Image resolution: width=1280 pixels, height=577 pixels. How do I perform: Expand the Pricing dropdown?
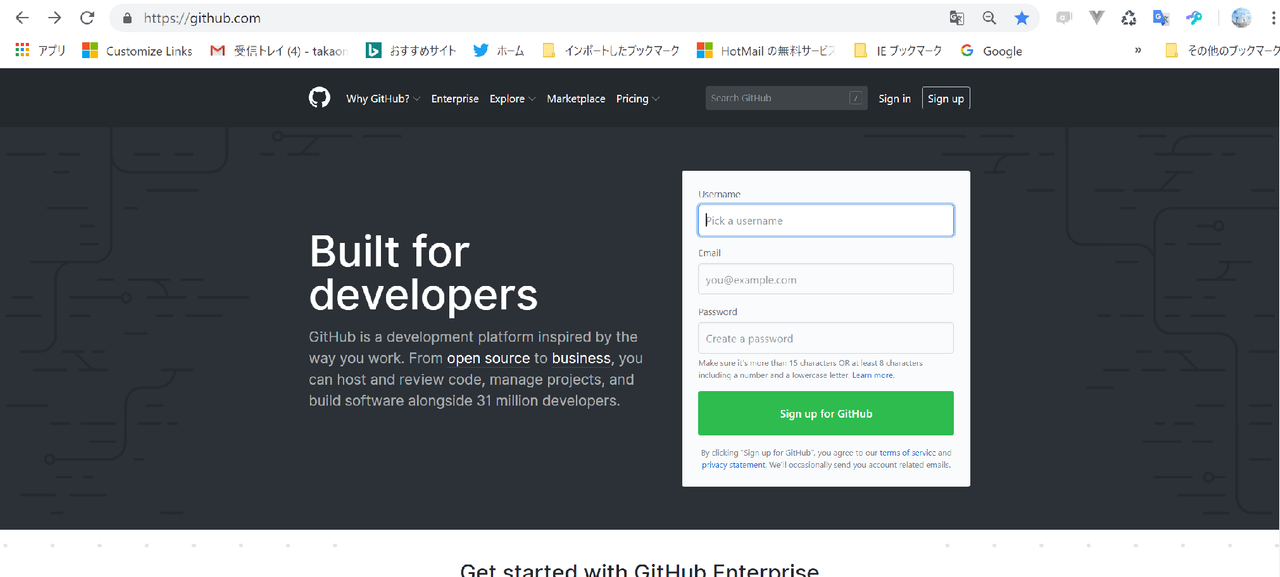pyautogui.click(x=638, y=99)
